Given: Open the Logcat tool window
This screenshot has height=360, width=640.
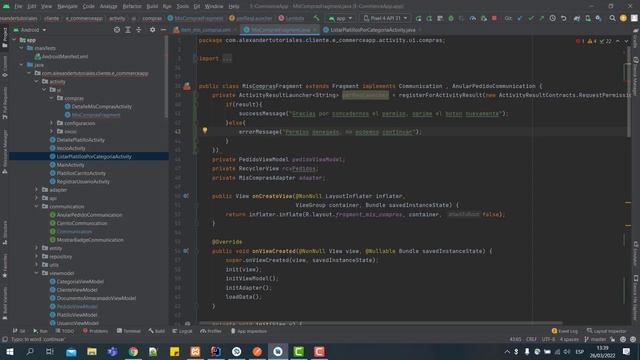Looking at the screenshot, I should coord(182,331).
